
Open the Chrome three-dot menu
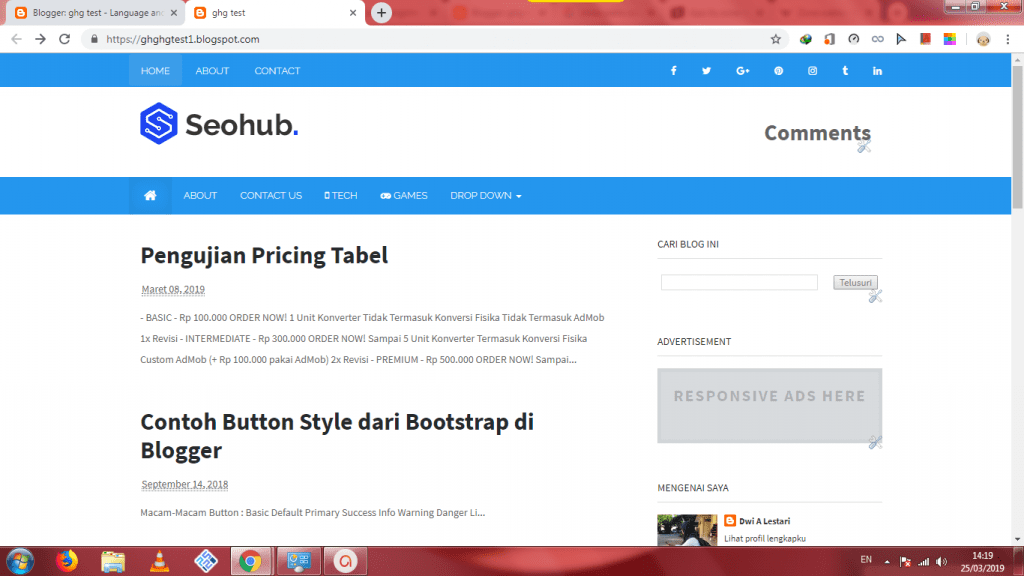pyautogui.click(x=1008, y=39)
